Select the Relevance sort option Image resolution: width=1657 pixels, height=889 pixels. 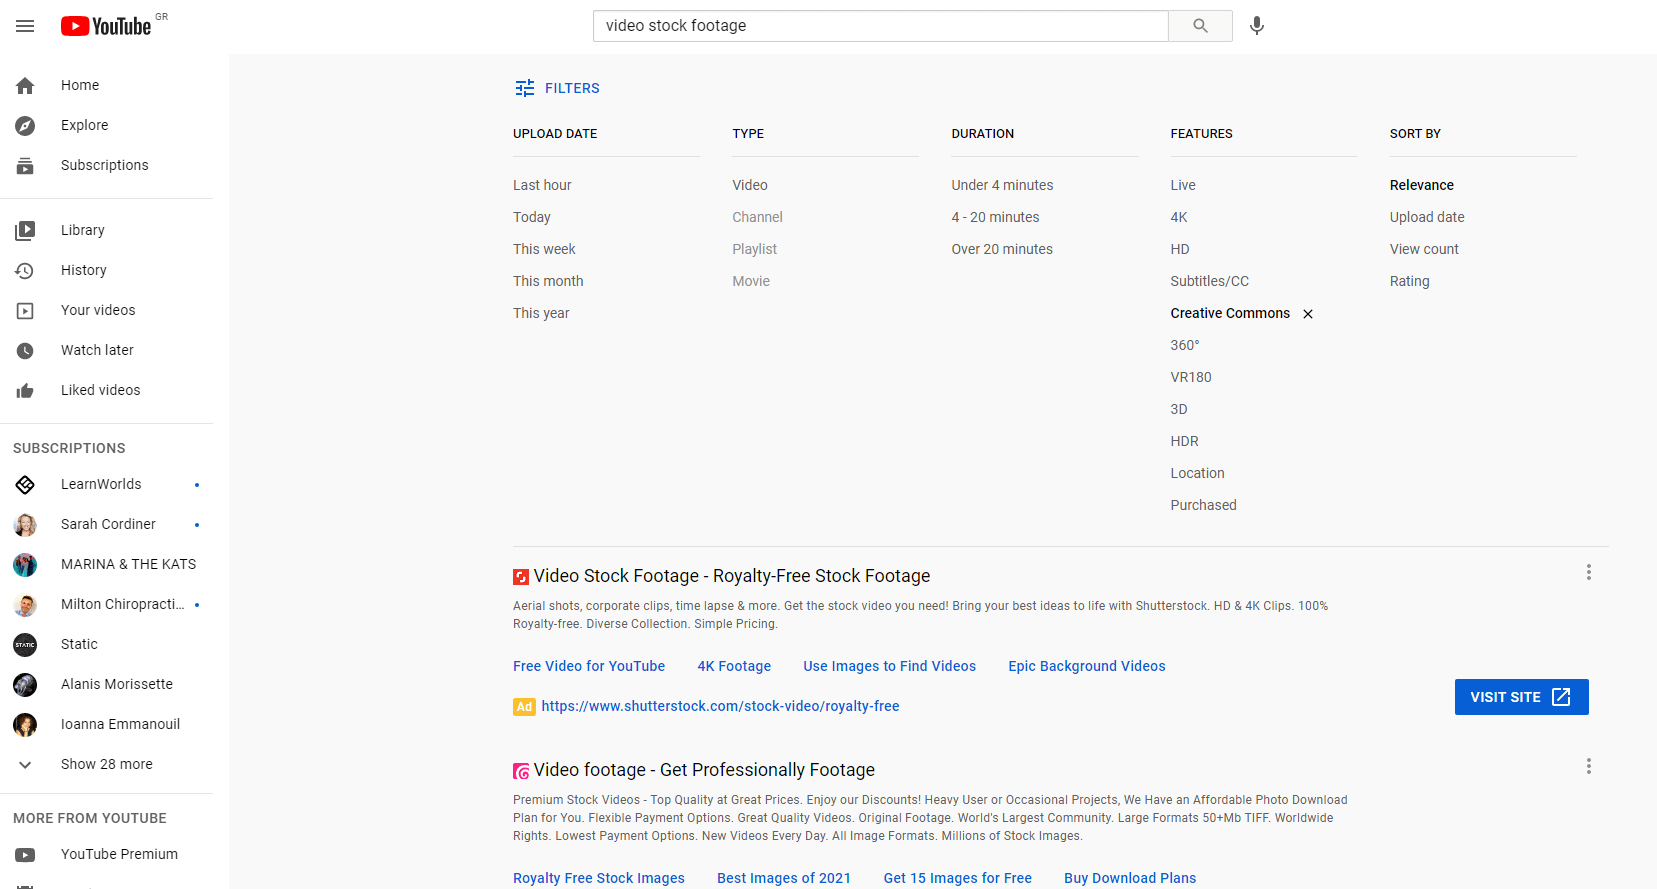coord(1422,185)
